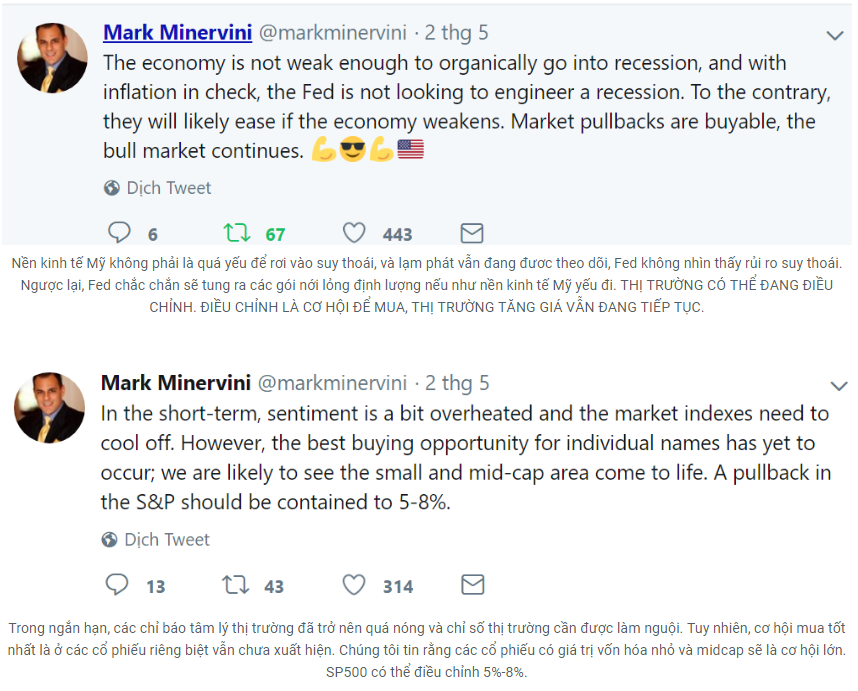Like the second tweet with 314 likes

354,585
